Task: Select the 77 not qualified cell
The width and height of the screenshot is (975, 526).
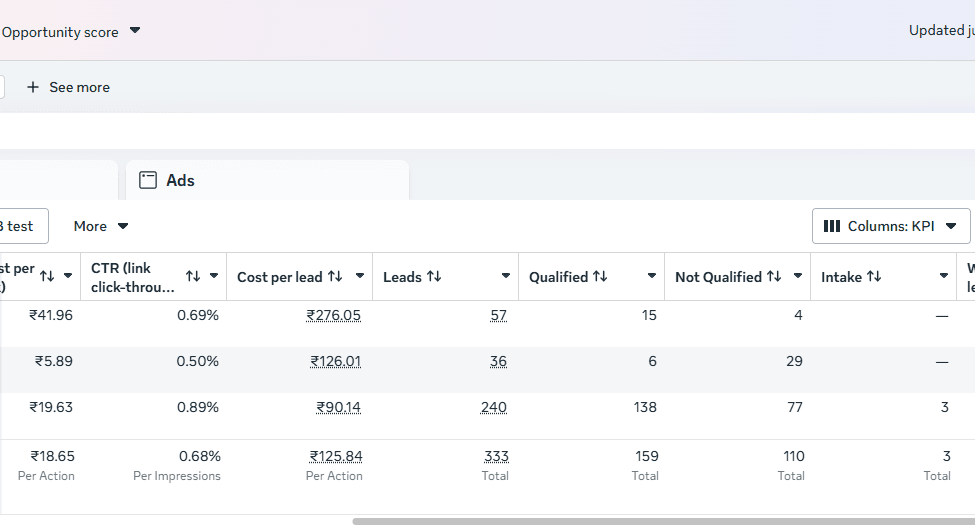Action: 795,407
